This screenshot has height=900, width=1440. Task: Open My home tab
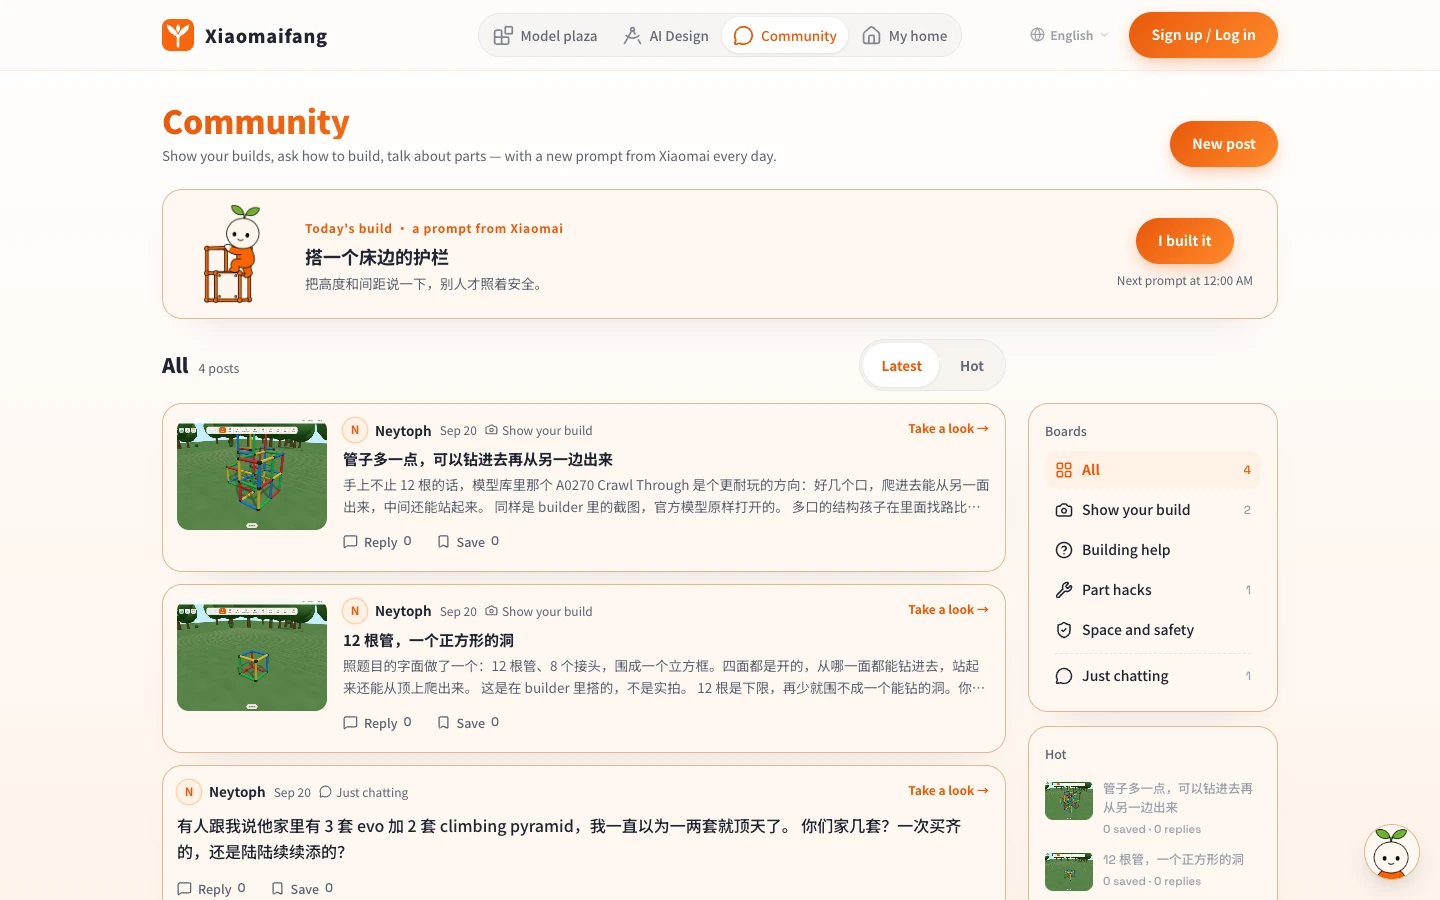pos(905,36)
